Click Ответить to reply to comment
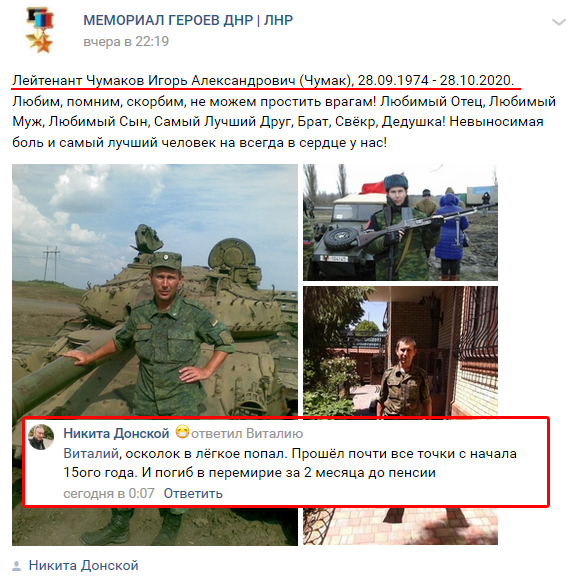Viewport: 568px width, 580px height. [x=193, y=493]
